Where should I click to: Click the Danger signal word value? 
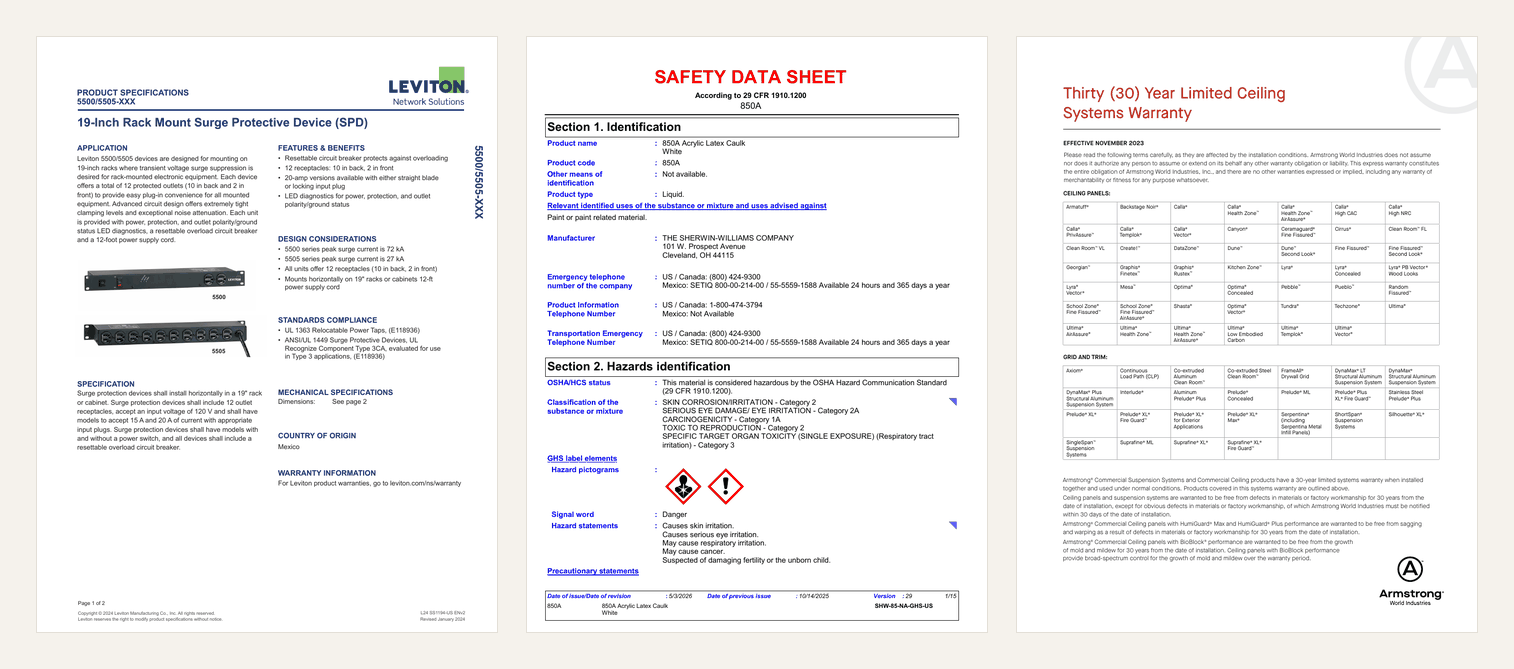[675, 514]
